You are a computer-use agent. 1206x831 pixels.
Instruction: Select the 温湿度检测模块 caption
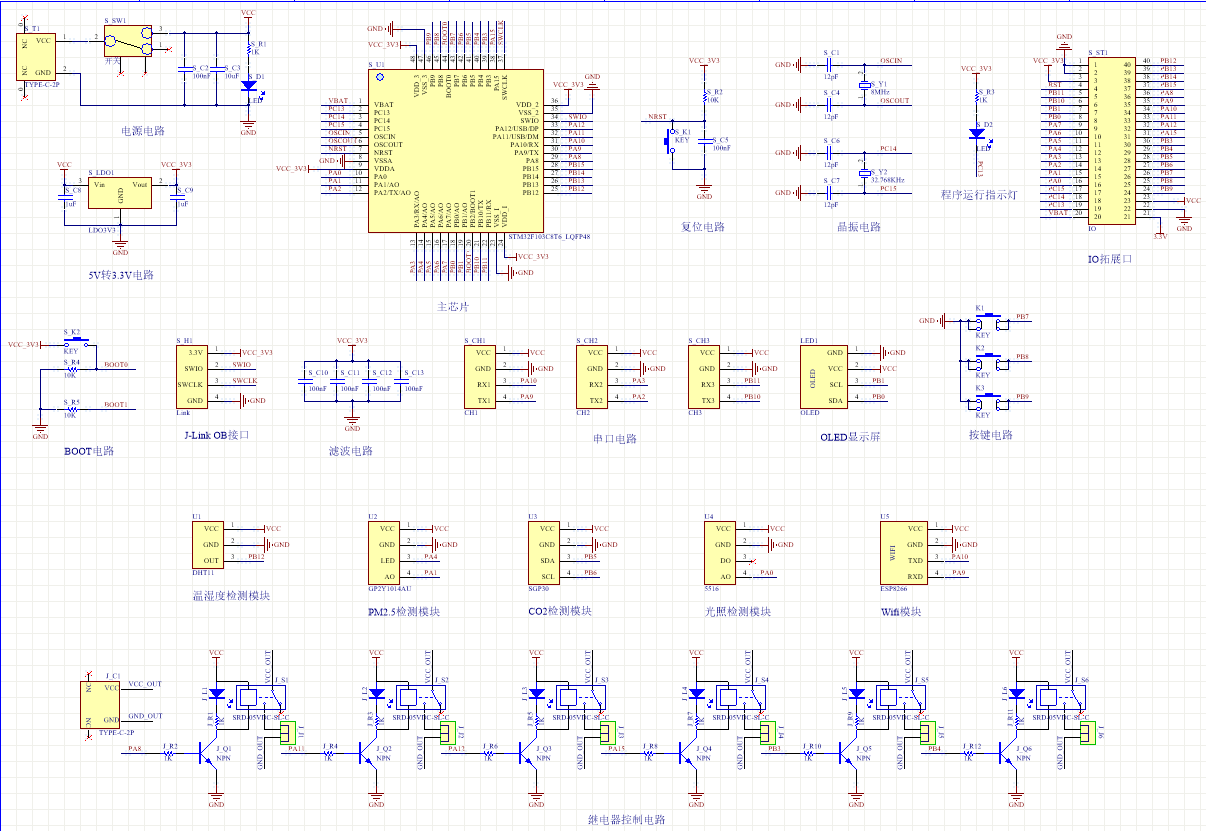[231, 596]
